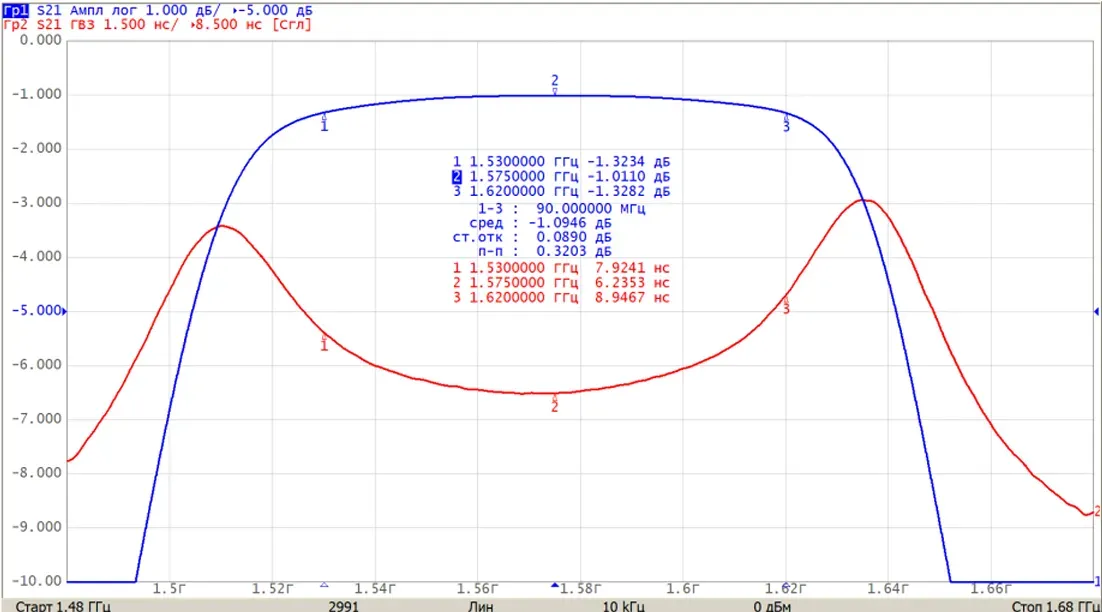
Task: Click the ГВЗ format of trace Гр2
Action: click(82, 25)
